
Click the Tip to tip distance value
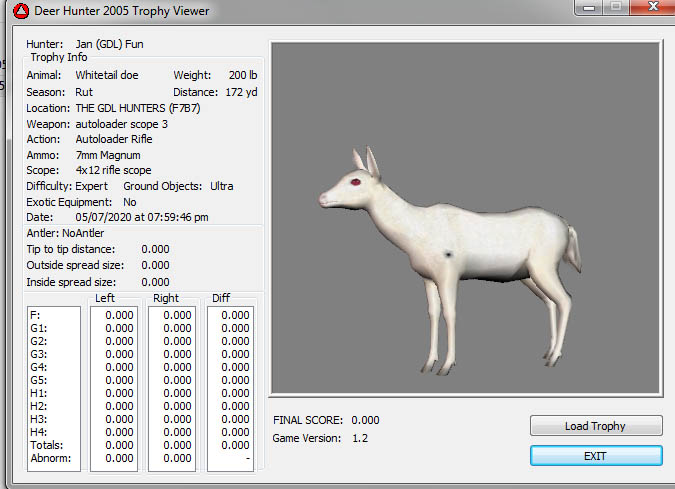point(155,249)
